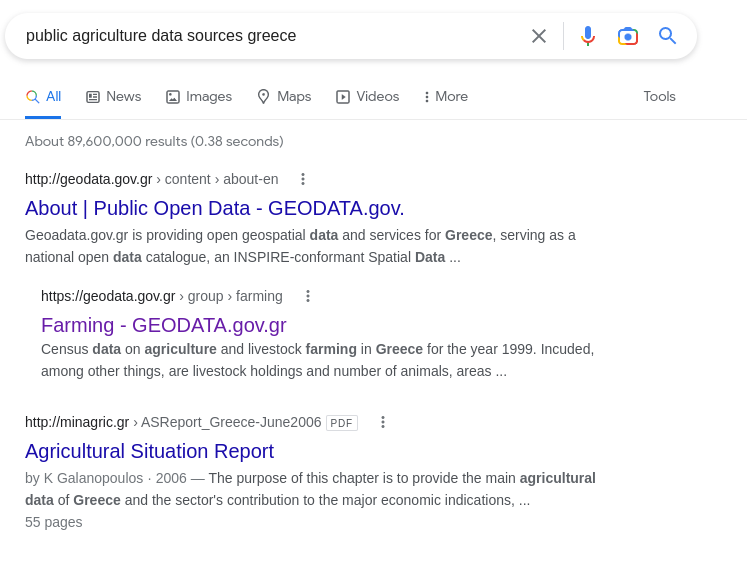Image resolution: width=747 pixels, height=562 pixels.
Task: Click the blue magnifier search button
Action: pyautogui.click(x=667, y=36)
